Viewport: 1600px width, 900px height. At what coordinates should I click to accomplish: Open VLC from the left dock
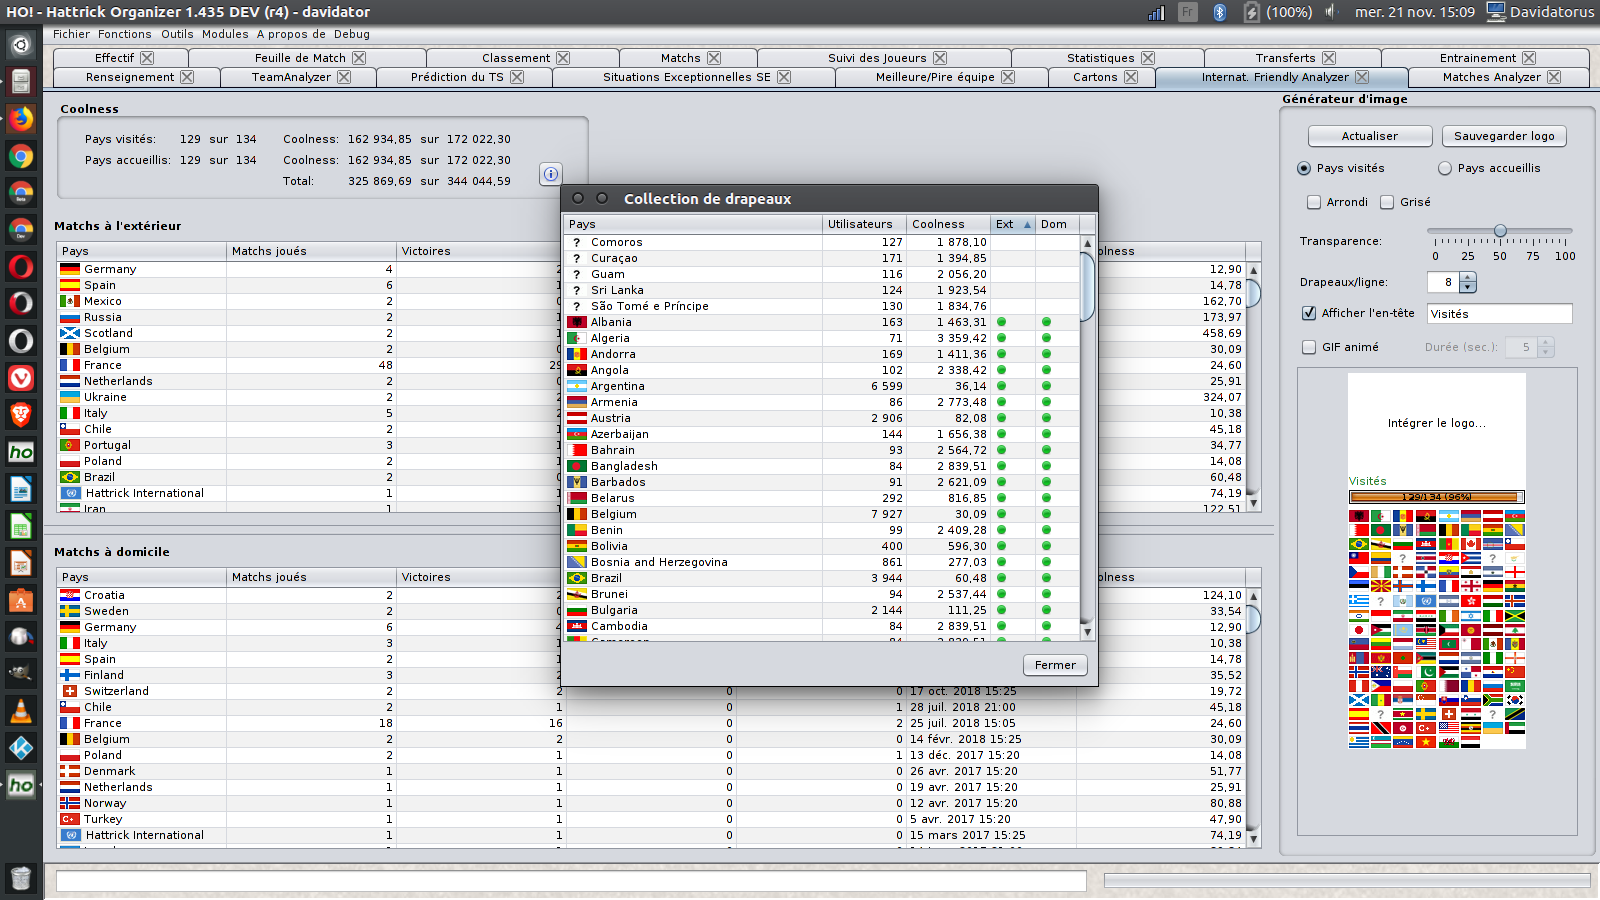(x=20, y=710)
